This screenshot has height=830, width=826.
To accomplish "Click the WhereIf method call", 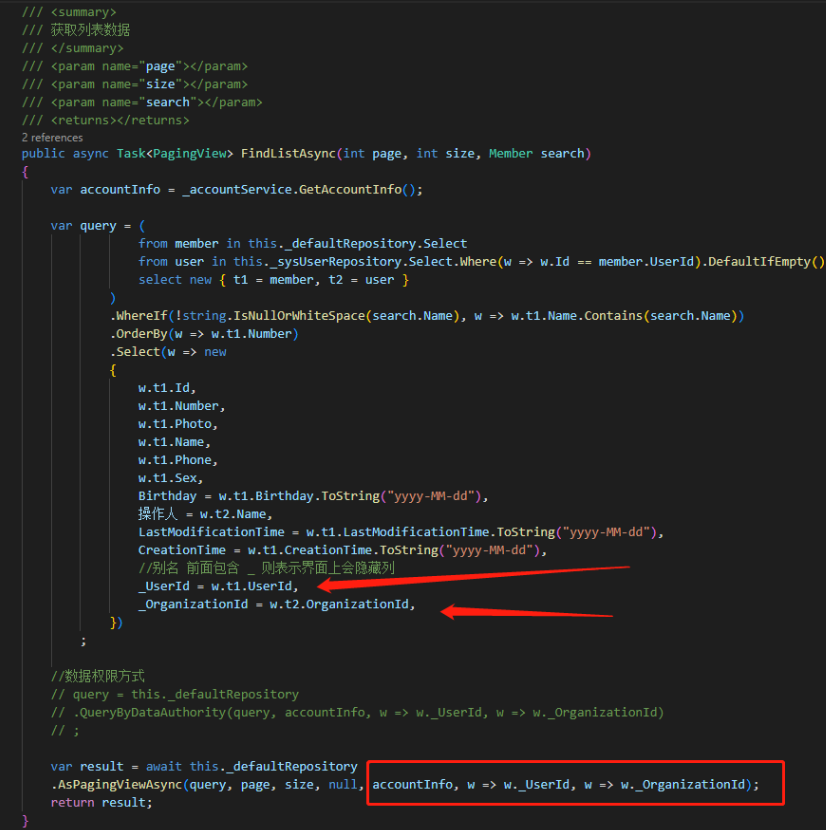I will pyautogui.click(x=142, y=315).
